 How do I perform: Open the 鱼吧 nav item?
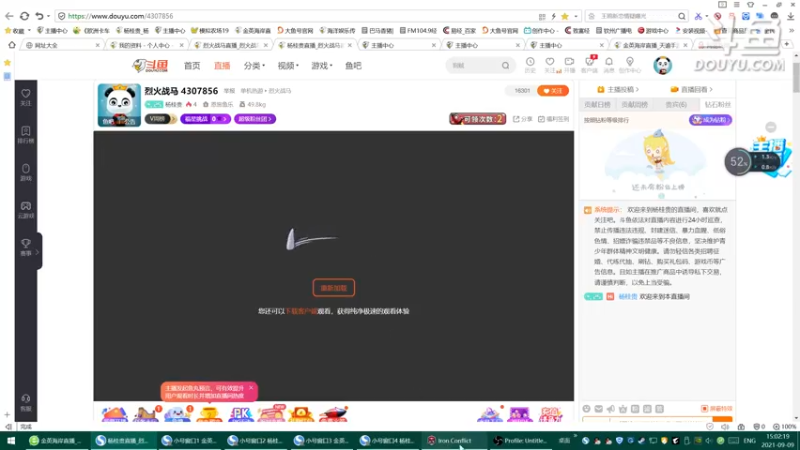[353, 66]
